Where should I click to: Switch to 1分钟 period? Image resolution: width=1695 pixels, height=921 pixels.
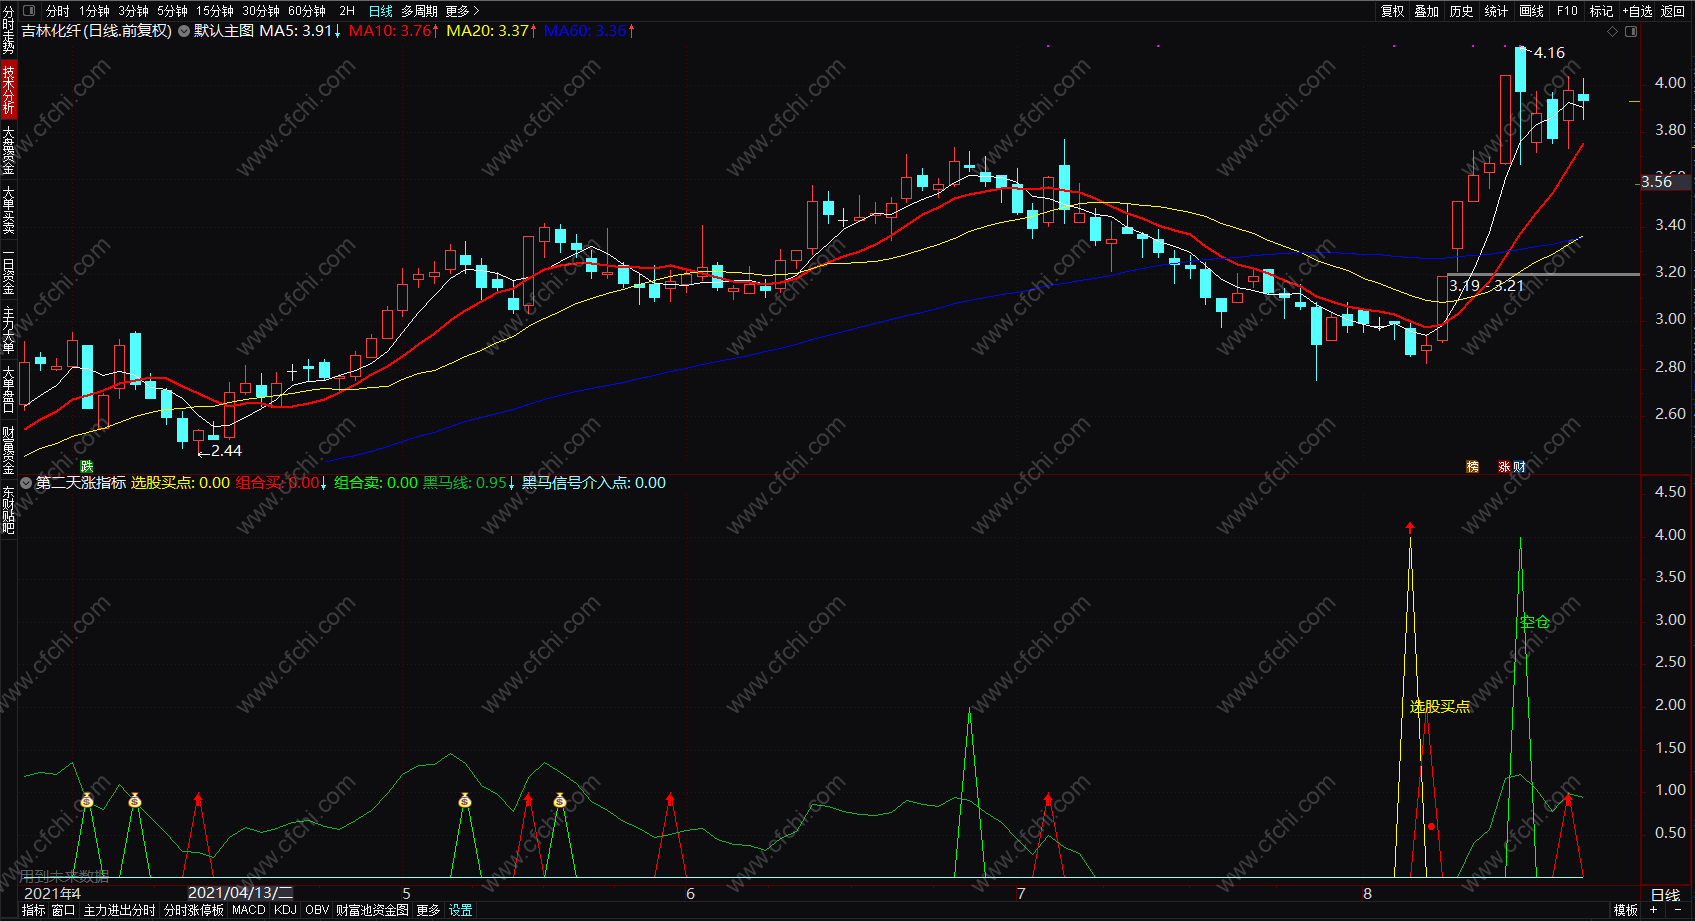94,11
